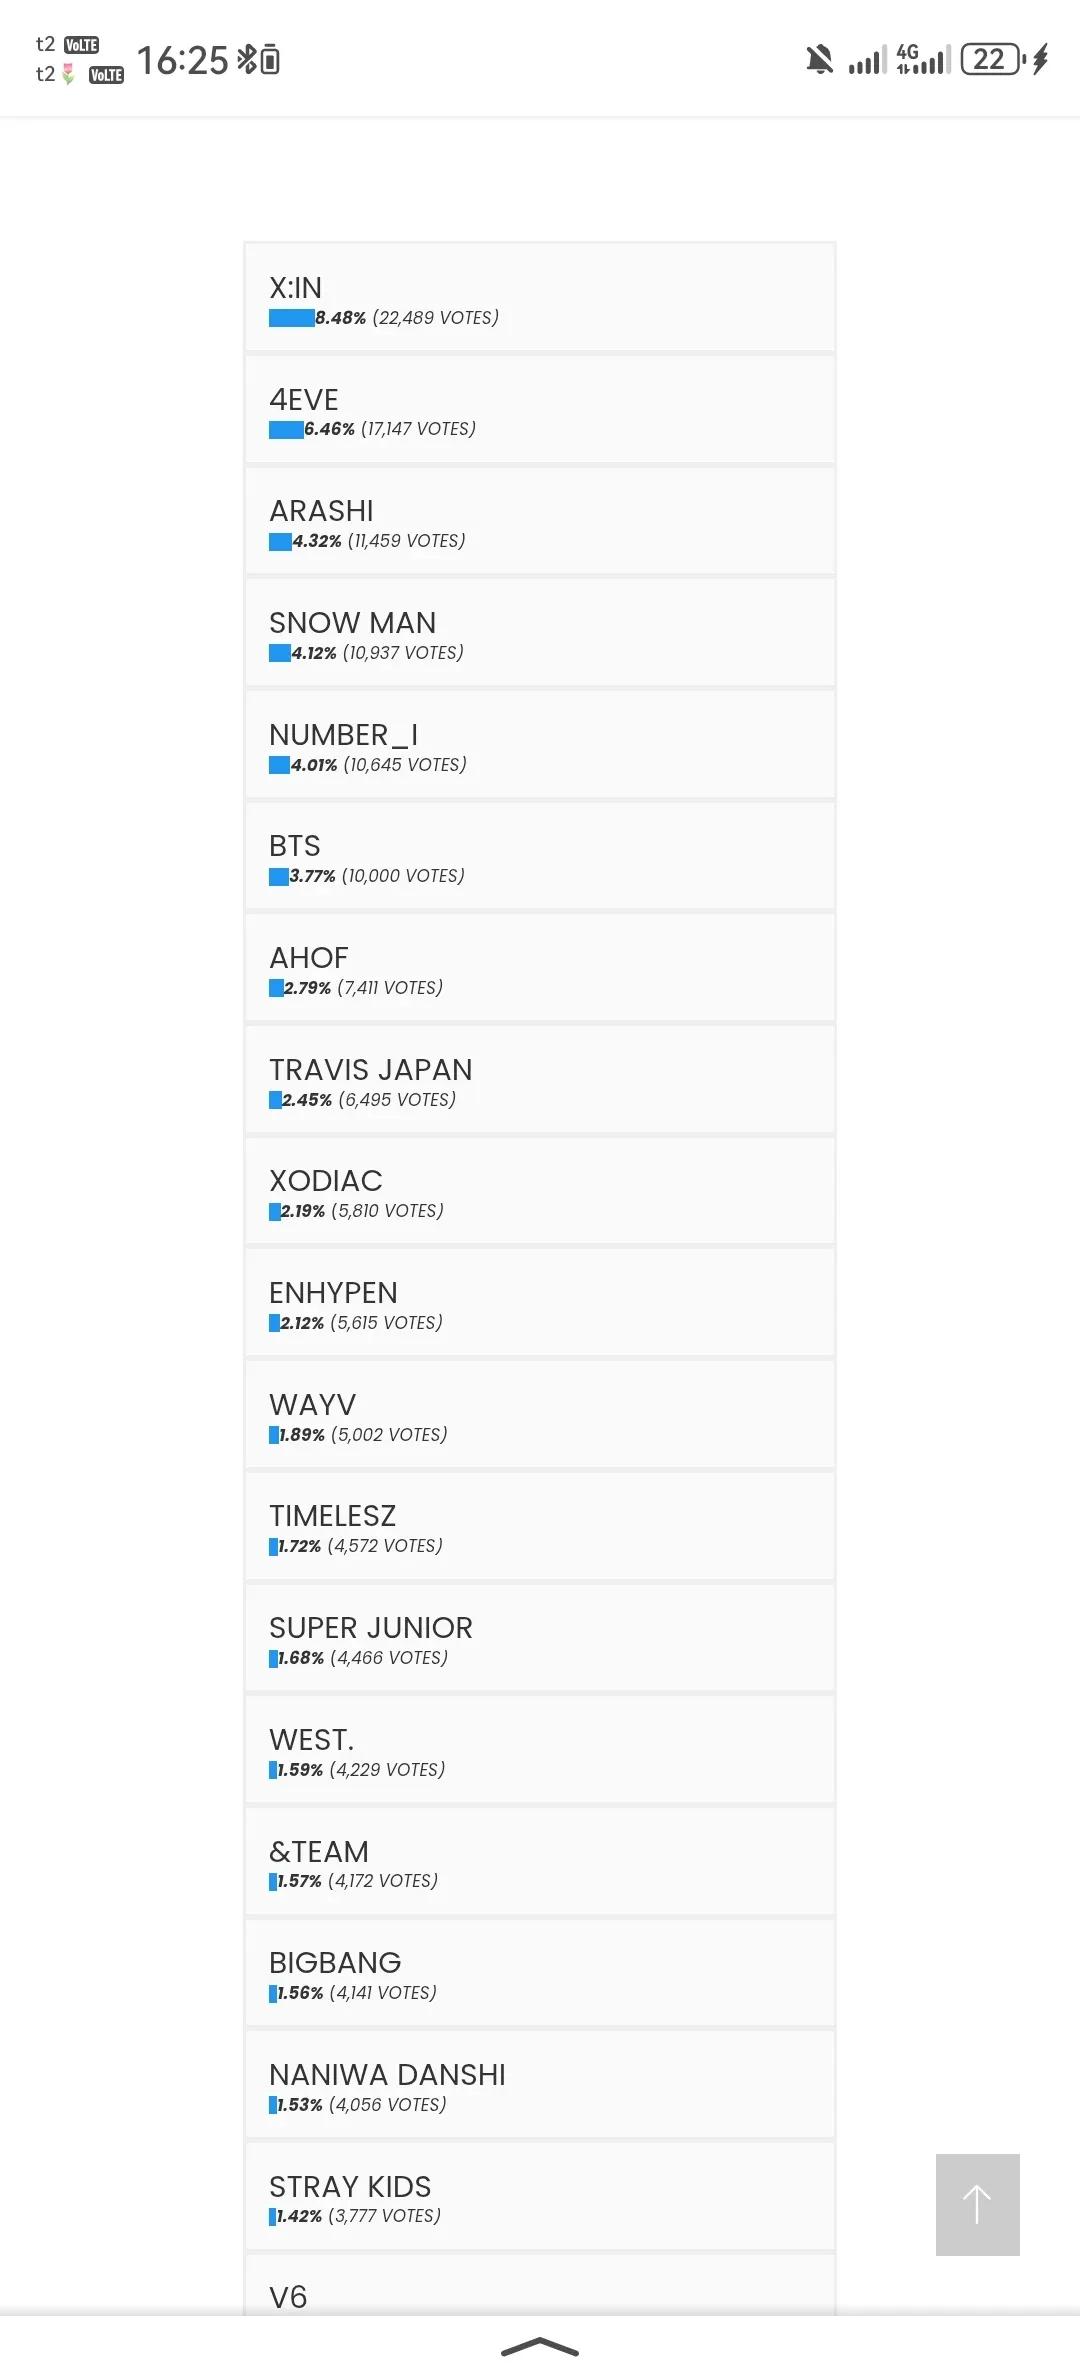1080x2376 pixels.
Task: Choose the TRAVIS JAPAN entry
Action: click(x=540, y=1080)
